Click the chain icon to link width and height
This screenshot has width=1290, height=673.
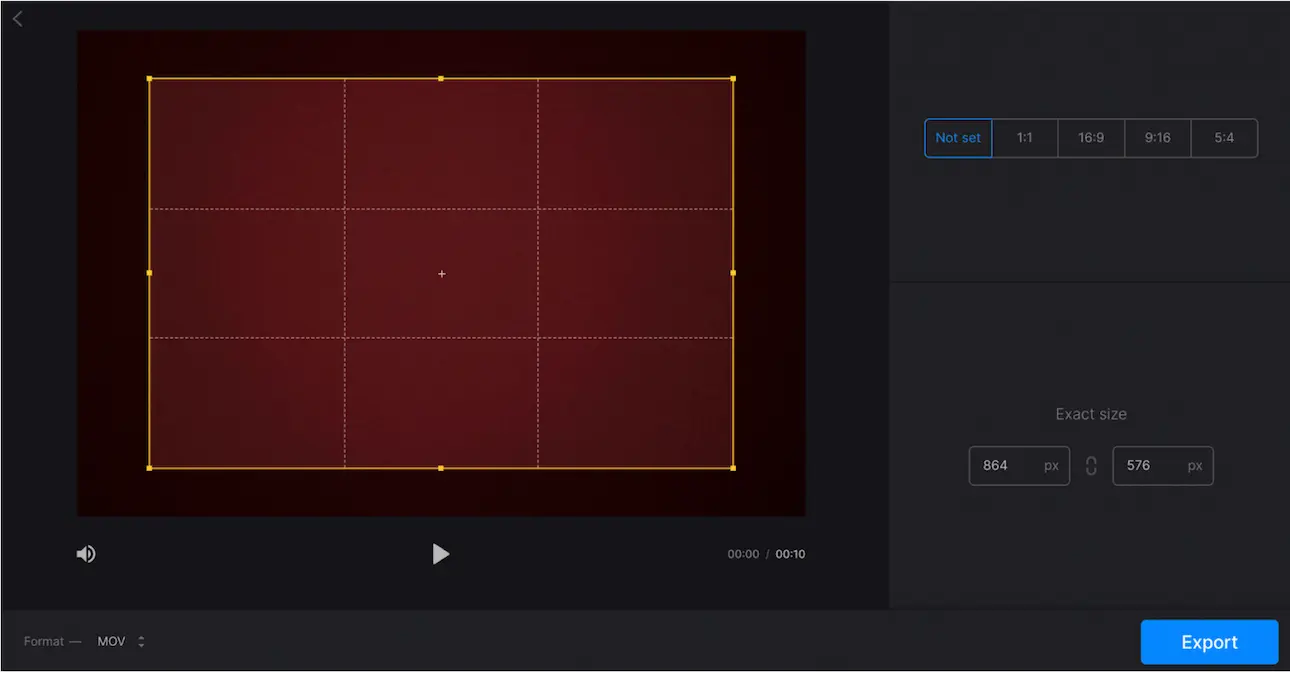pos(1090,465)
